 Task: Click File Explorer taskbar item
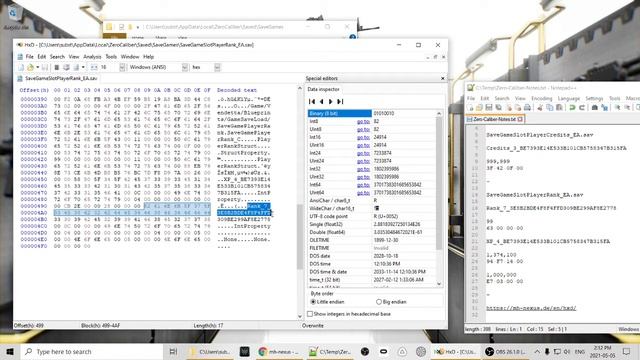pyautogui.click(x=211, y=351)
